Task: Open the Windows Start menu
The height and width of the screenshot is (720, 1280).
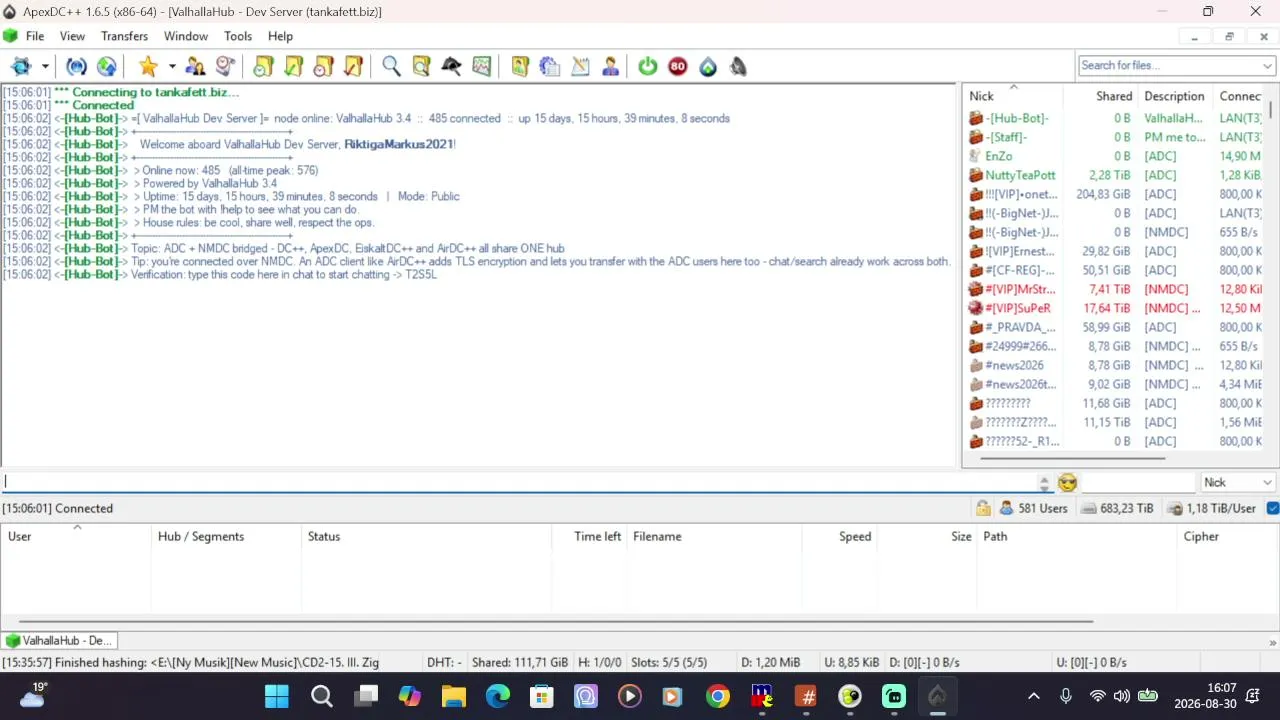Action: pyautogui.click(x=277, y=696)
